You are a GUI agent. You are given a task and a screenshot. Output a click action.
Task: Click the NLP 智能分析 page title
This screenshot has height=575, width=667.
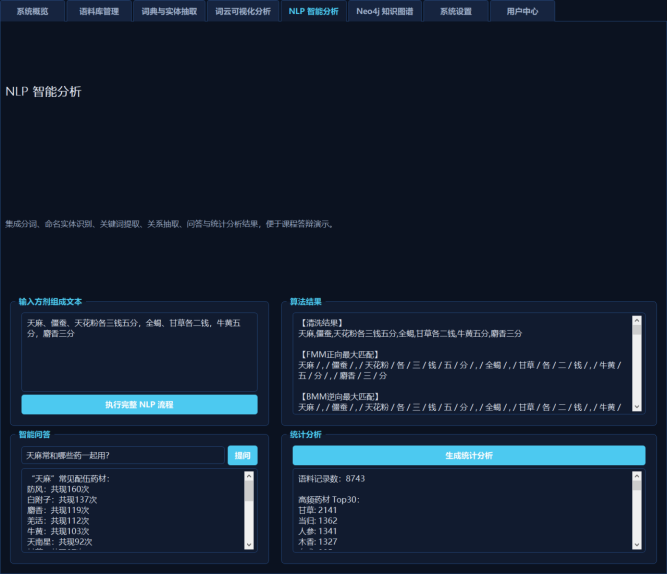point(43,91)
